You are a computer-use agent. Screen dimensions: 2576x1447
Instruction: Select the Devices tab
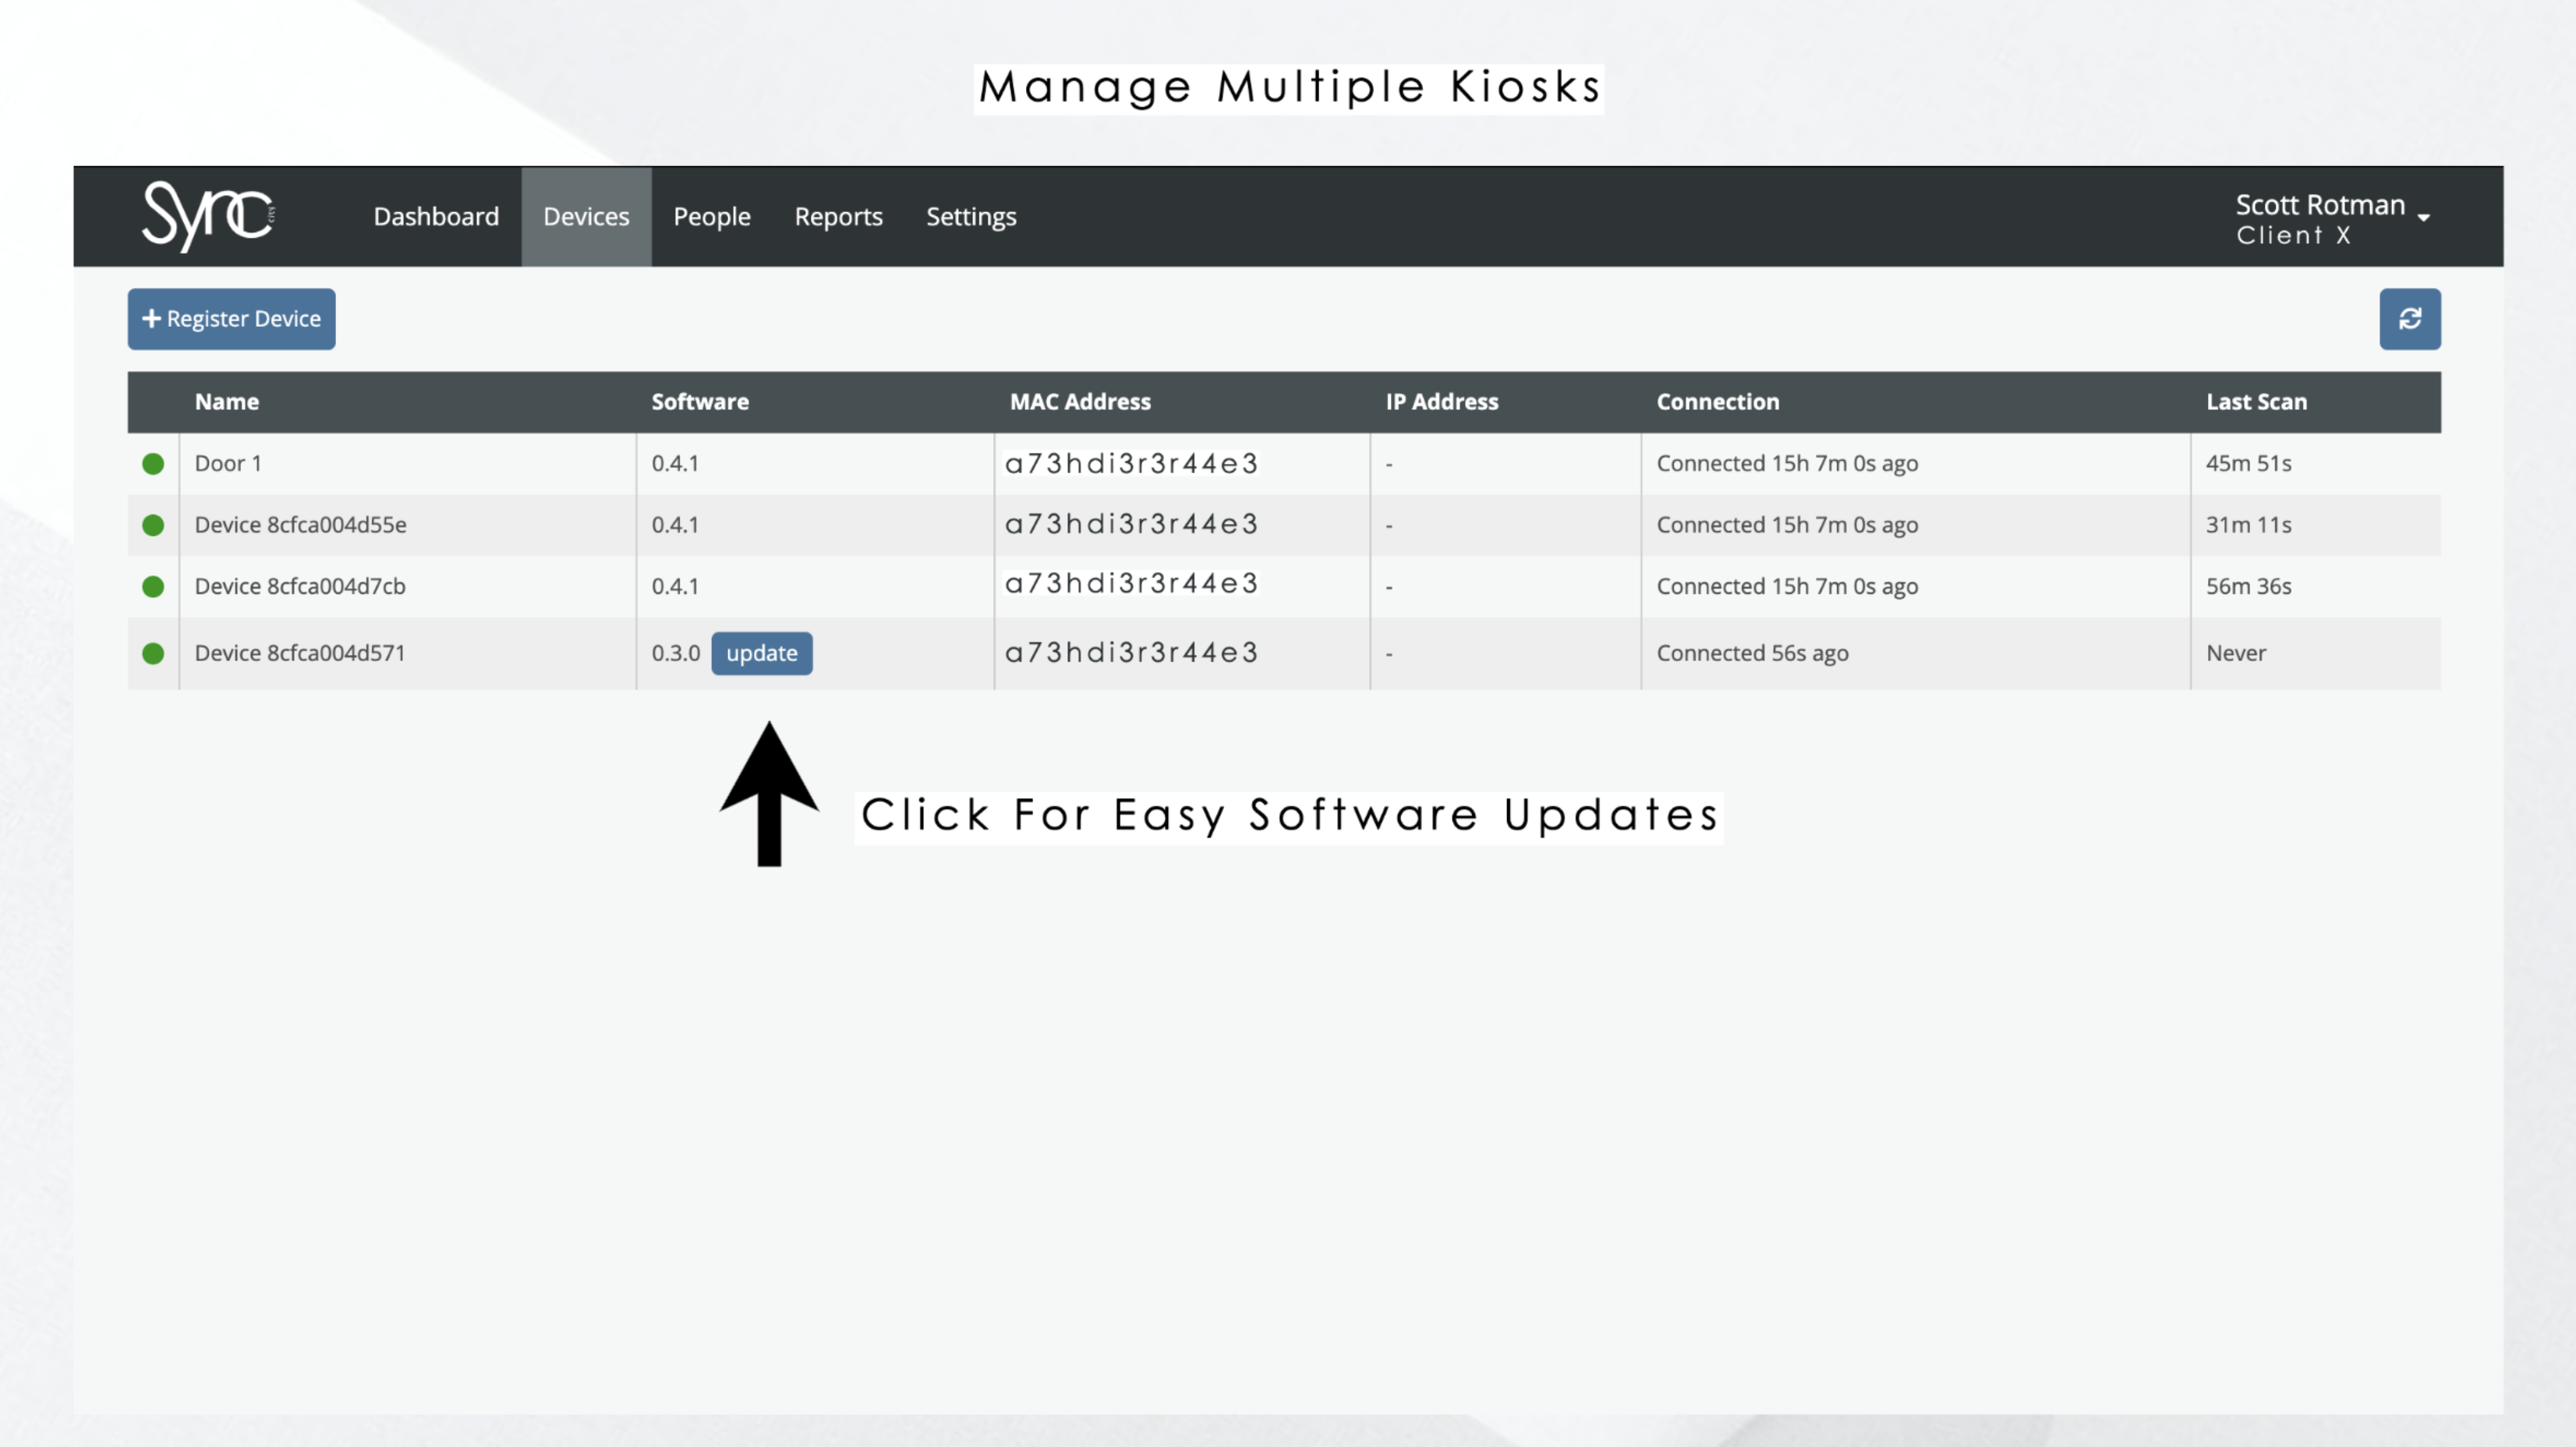pyautogui.click(x=586, y=217)
